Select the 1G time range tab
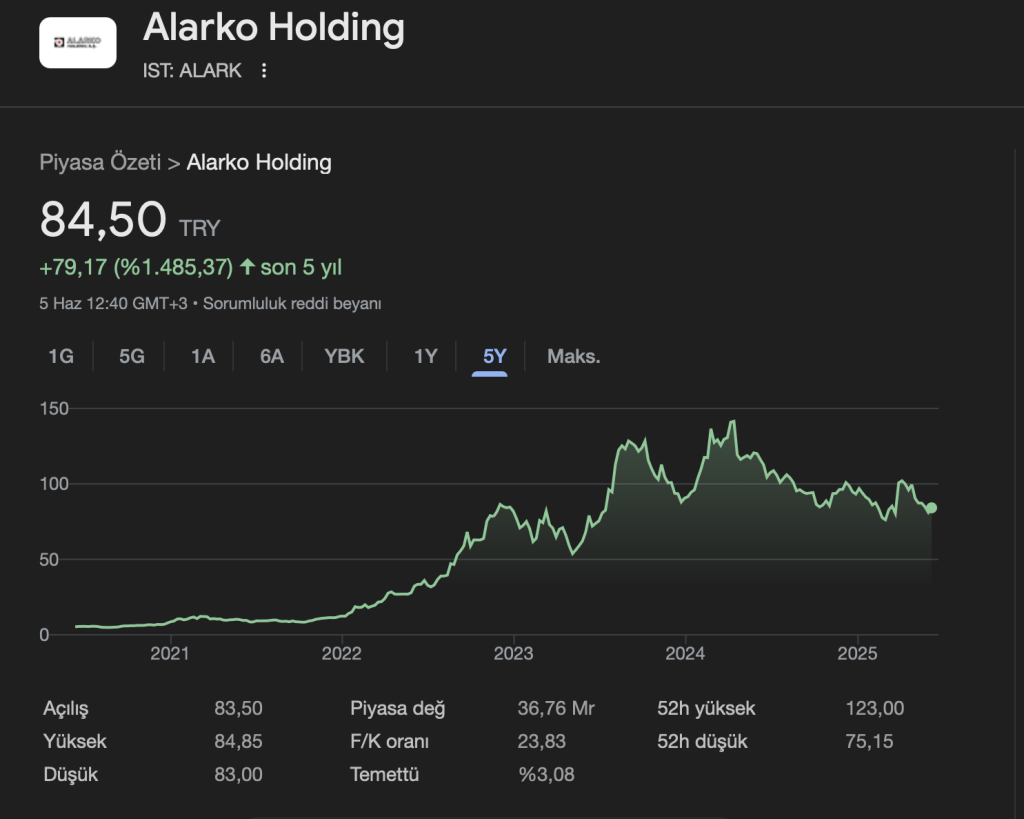The height and width of the screenshot is (819, 1024). click(61, 356)
